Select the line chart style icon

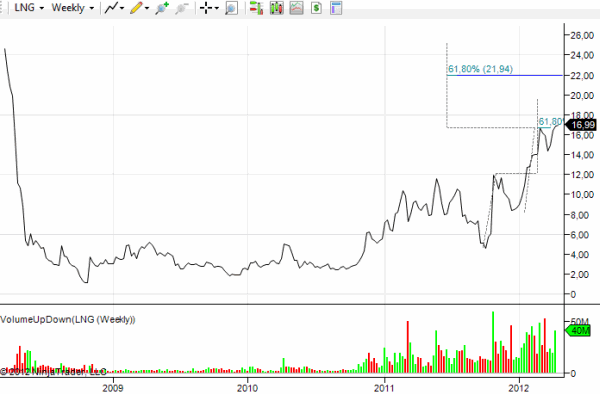(111, 8)
